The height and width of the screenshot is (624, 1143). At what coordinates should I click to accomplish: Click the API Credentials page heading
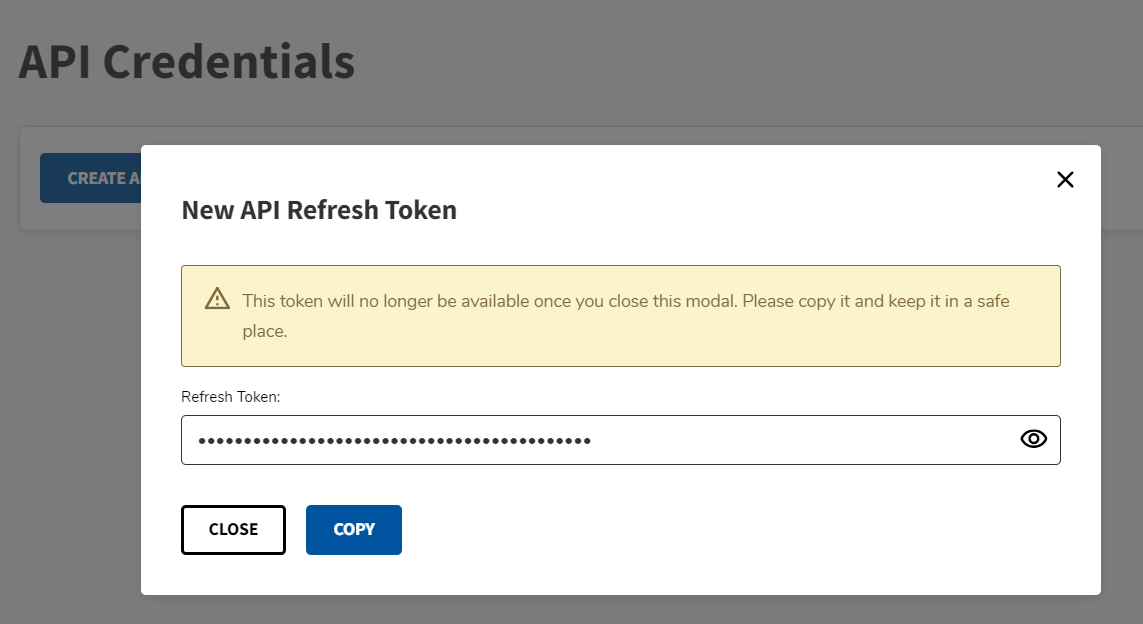pyautogui.click(x=187, y=62)
